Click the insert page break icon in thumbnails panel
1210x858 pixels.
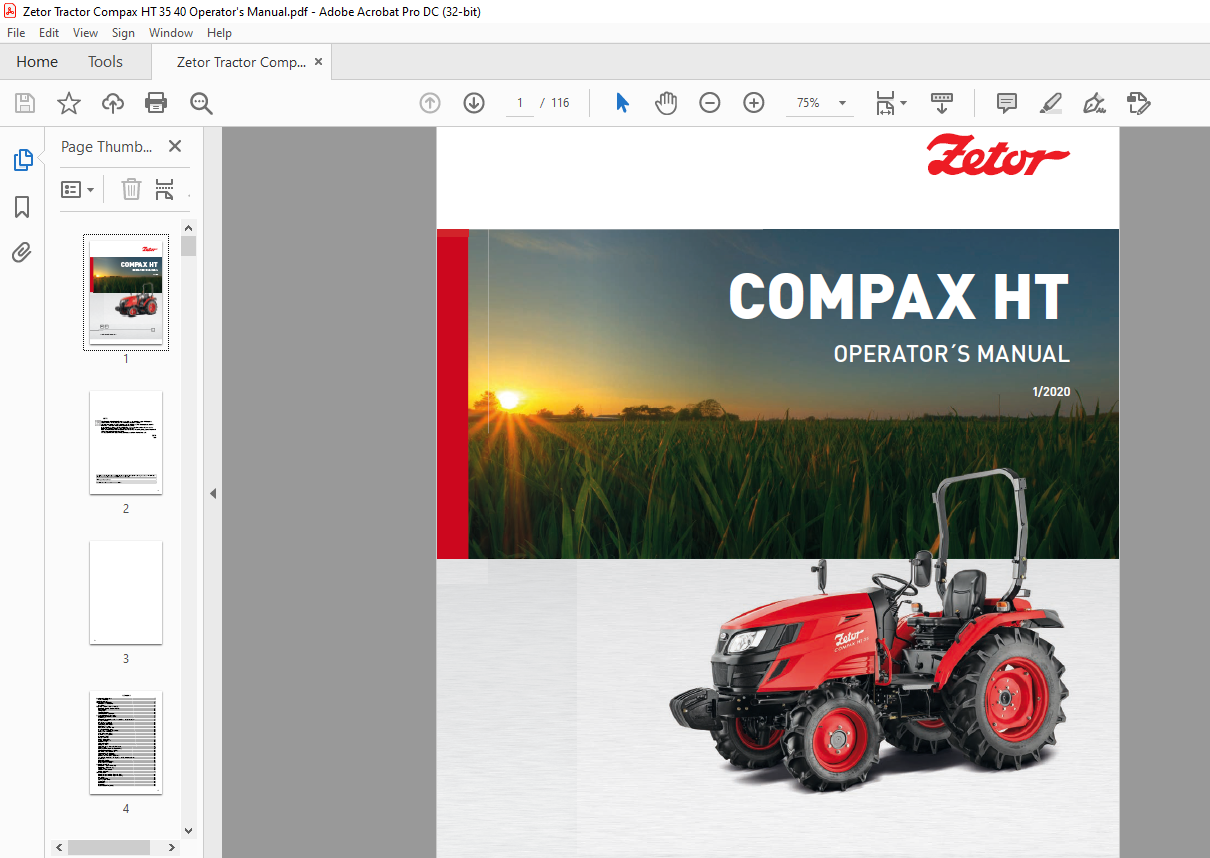[x=165, y=189]
